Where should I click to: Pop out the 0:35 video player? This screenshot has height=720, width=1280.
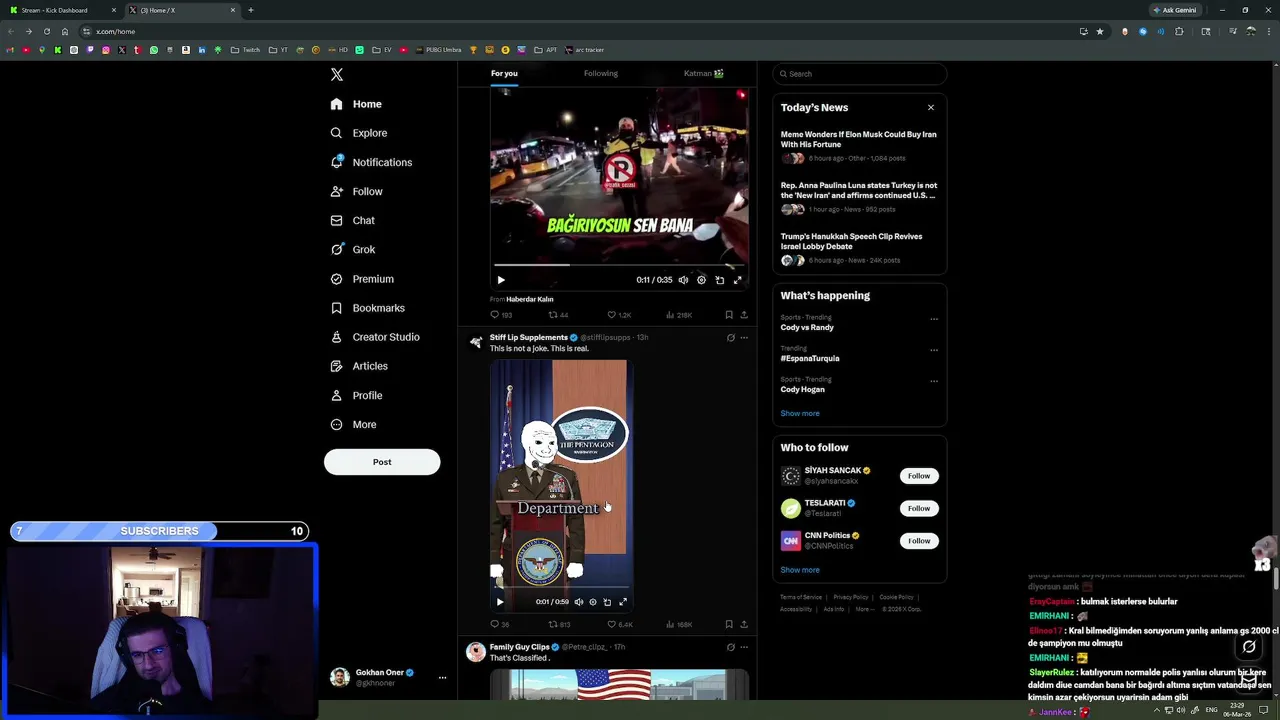(719, 280)
